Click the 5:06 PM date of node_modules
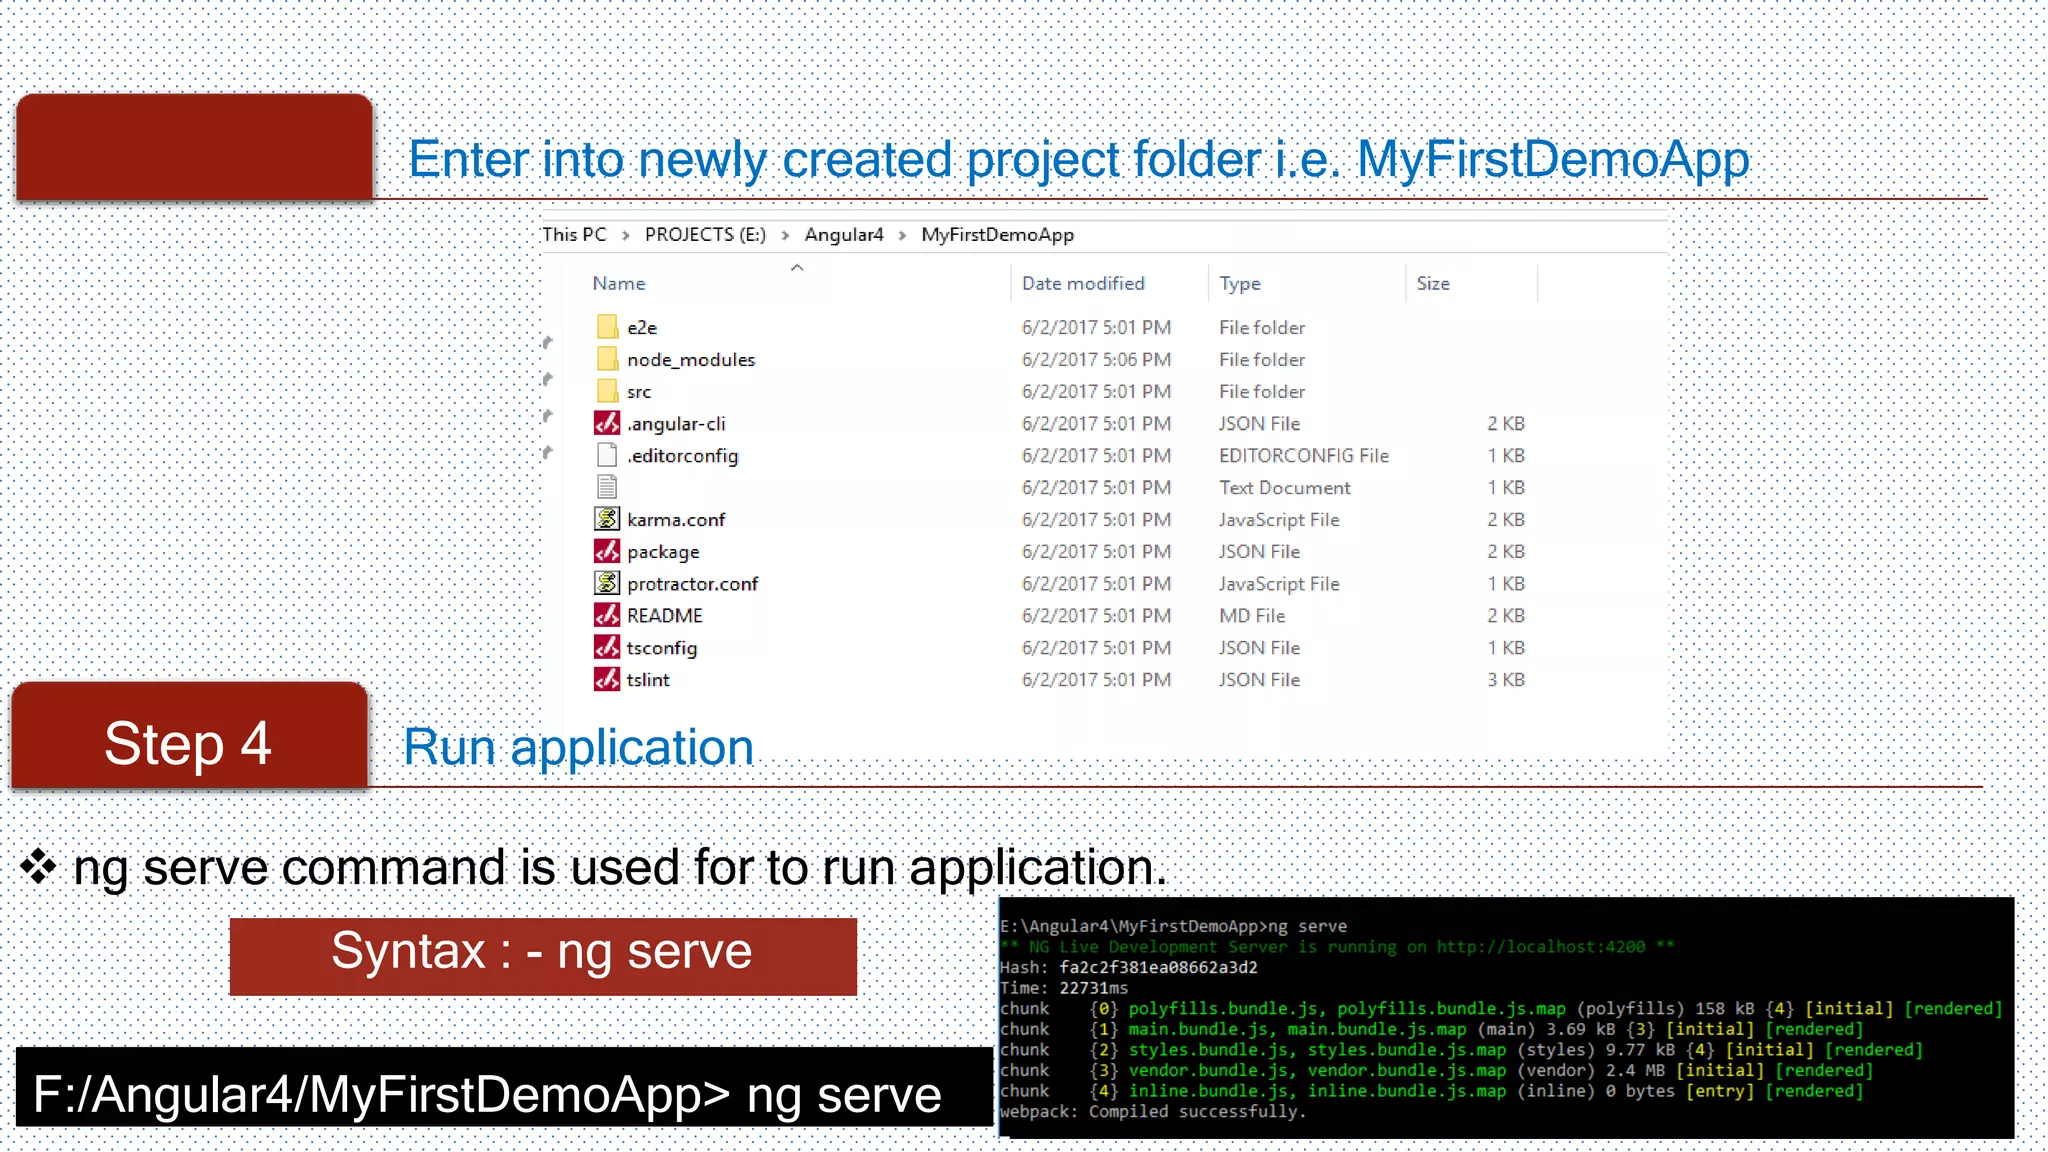Viewport: 2048px width, 1152px height. 1096,359
